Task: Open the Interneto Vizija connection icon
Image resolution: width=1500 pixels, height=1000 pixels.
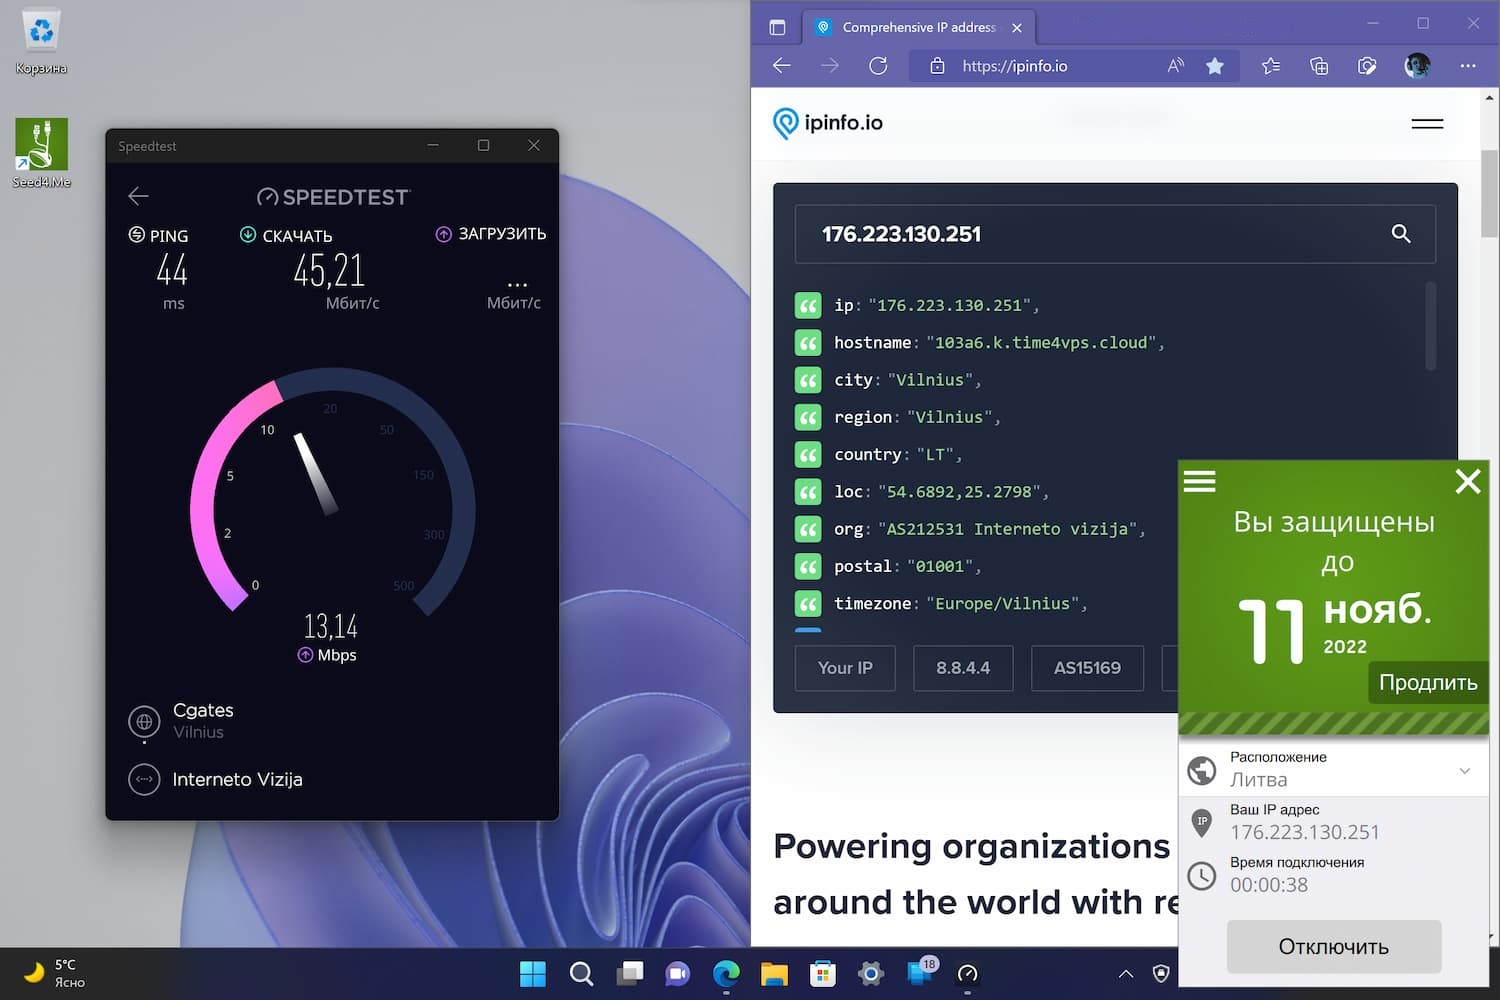Action: click(144, 779)
